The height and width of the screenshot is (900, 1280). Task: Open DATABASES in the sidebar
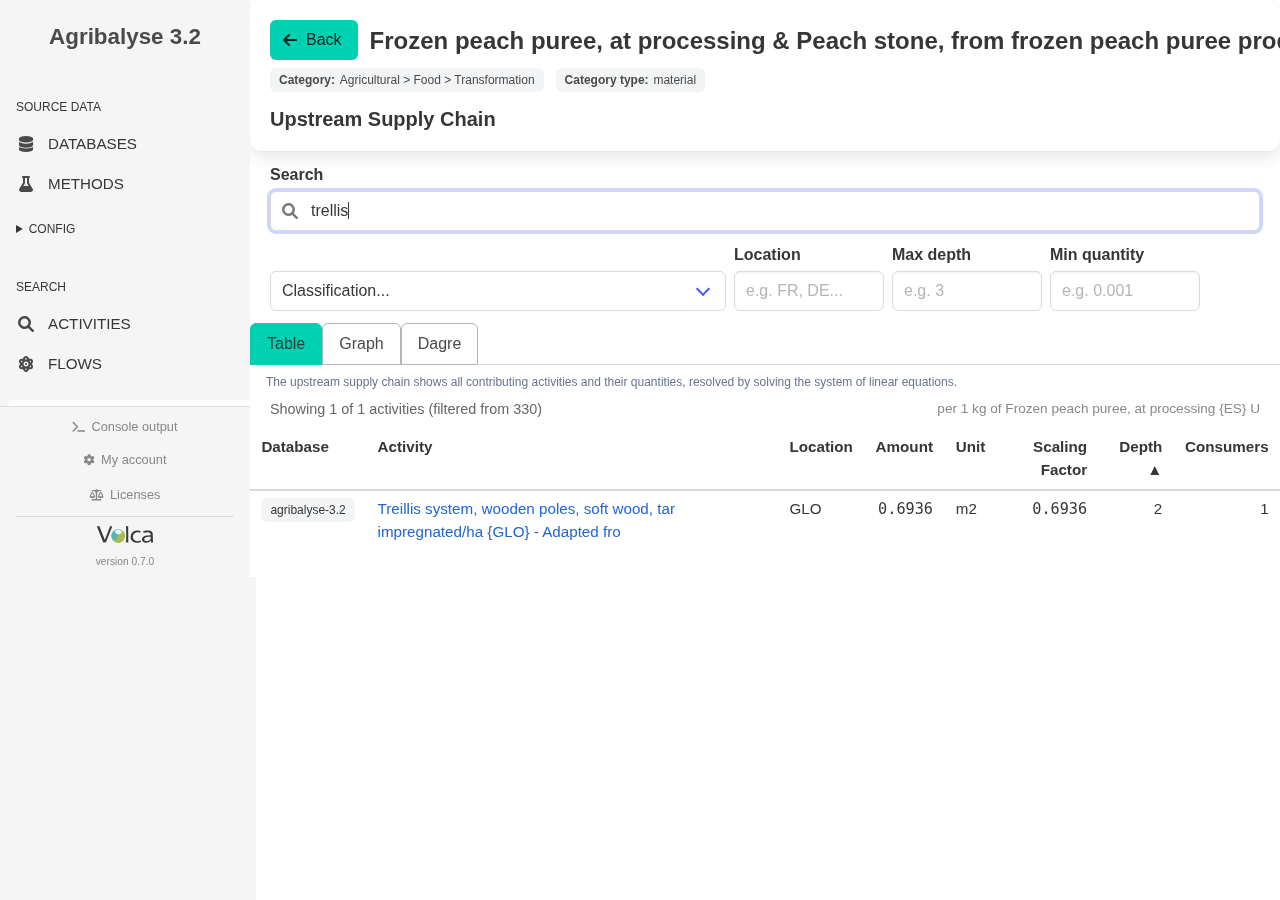tap(92, 144)
